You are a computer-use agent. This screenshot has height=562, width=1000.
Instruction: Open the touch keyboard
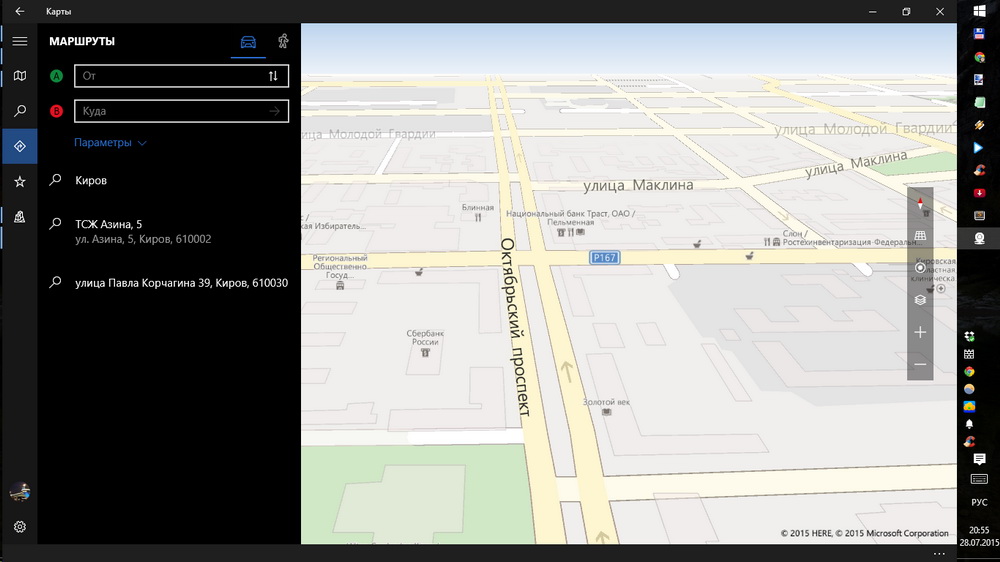(979, 479)
